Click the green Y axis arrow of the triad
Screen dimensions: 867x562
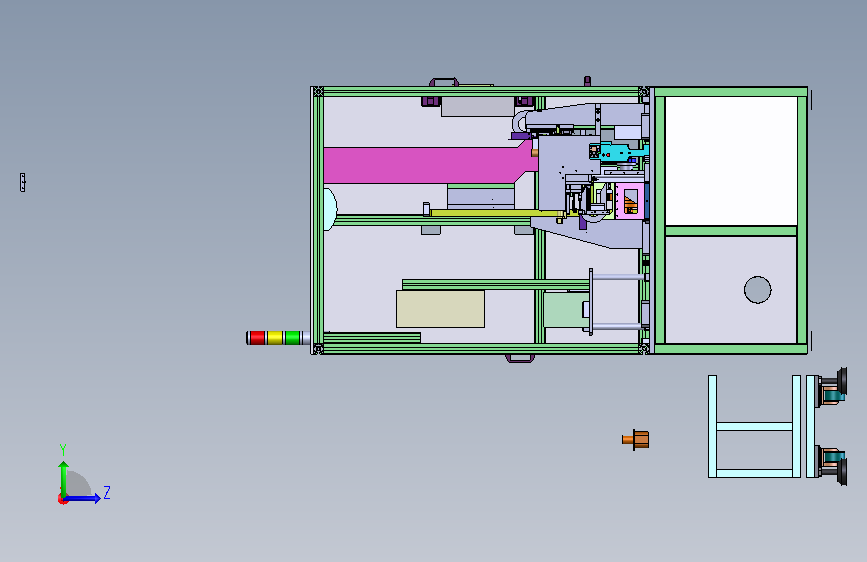(64, 479)
